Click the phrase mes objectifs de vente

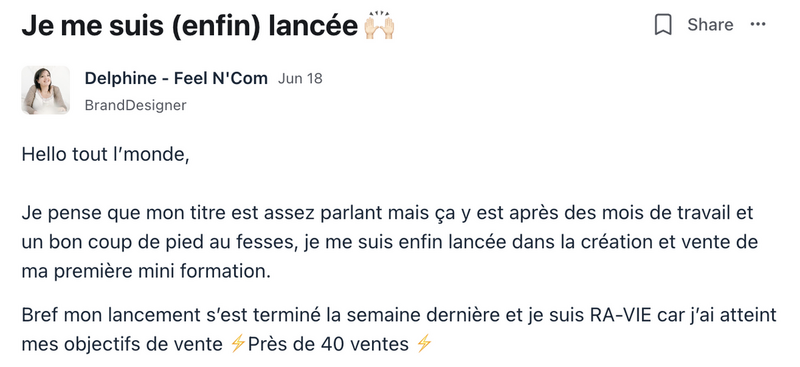point(122,345)
